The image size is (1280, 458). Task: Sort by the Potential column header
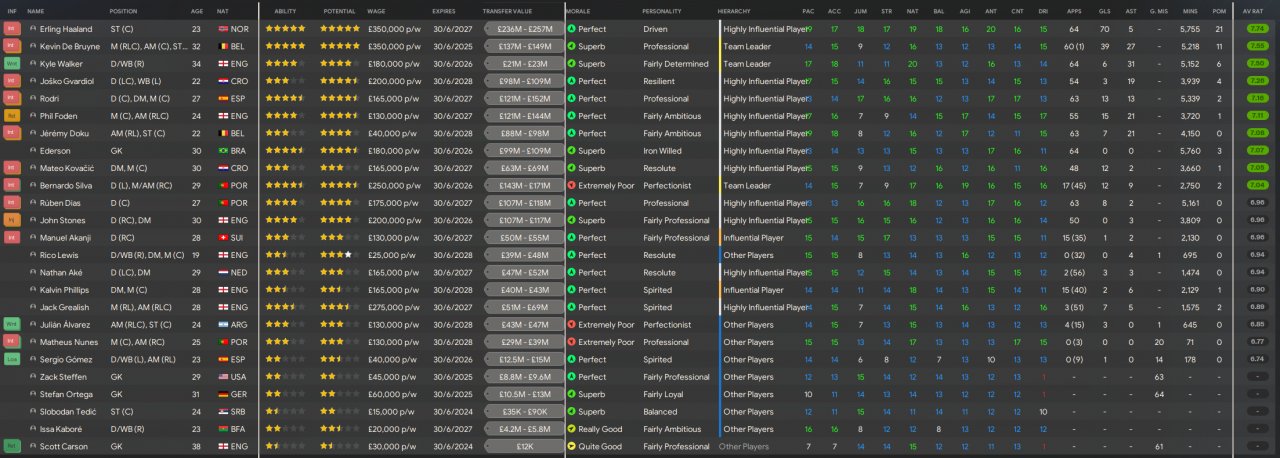(339, 11)
